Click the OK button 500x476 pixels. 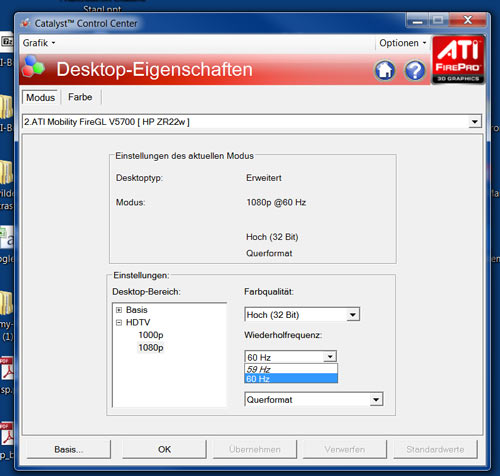click(164, 449)
